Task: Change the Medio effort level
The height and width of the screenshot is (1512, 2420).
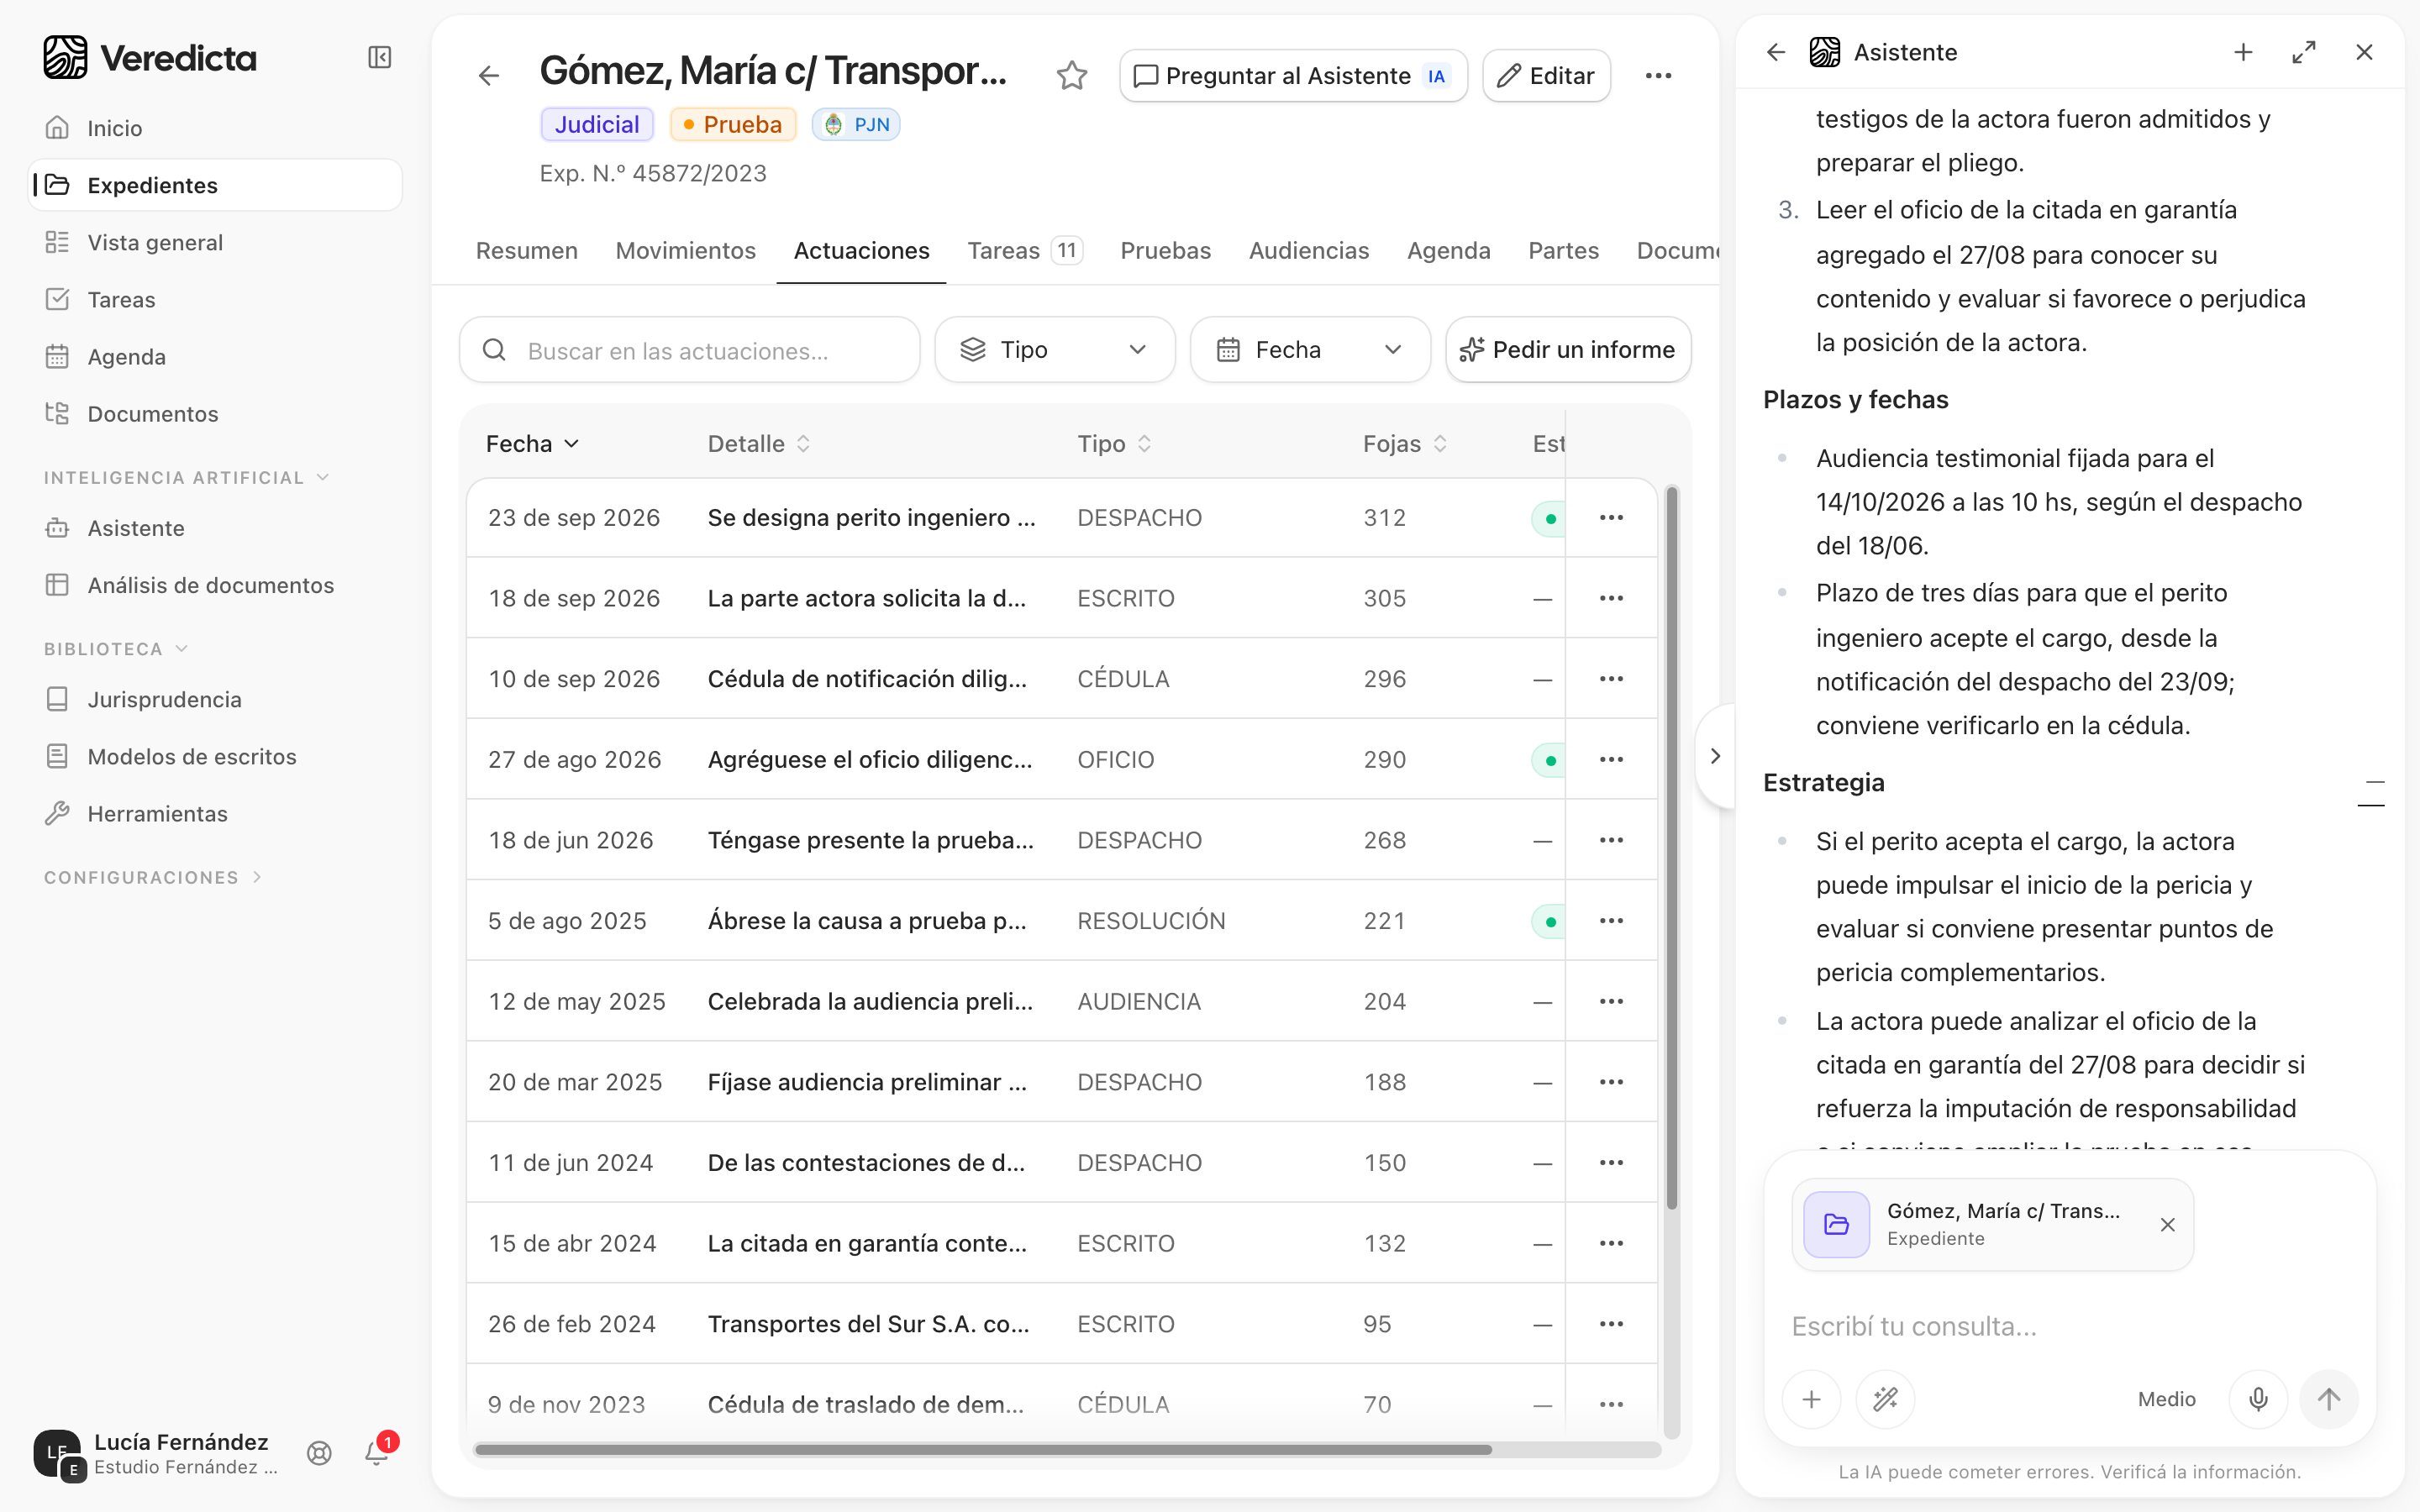Action: [x=2166, y=1399]
